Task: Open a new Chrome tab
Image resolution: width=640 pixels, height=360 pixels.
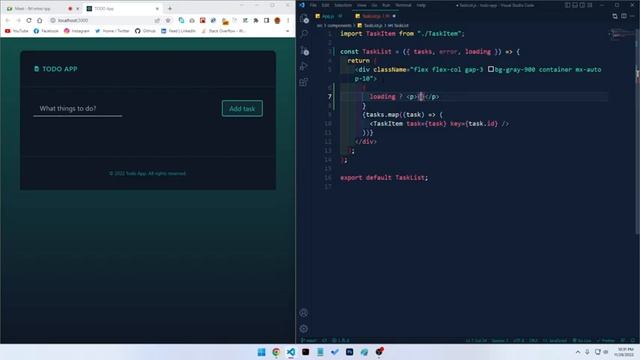Action: [170, 8]
